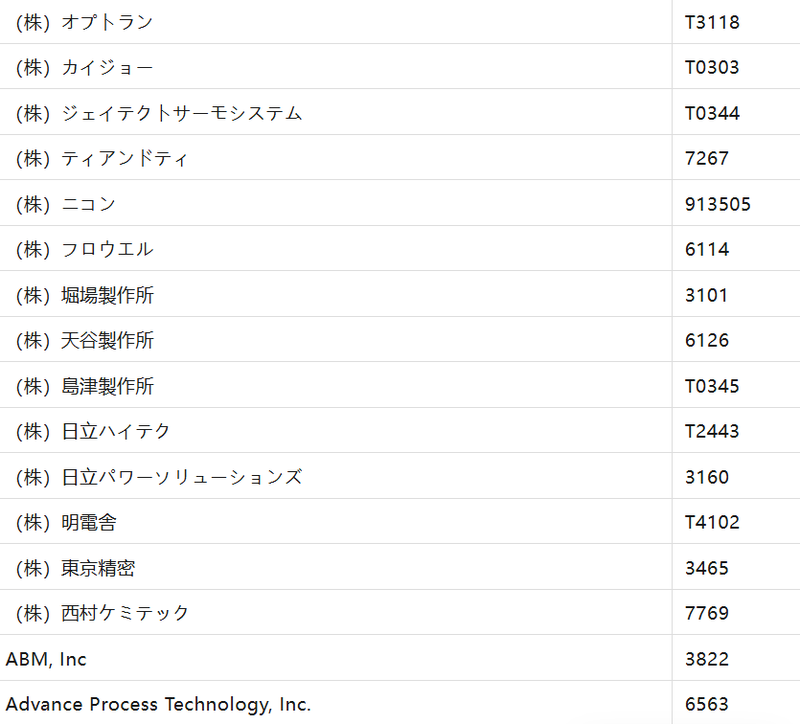The height and width of the screenshot is (724, 800).
Task: Select code 913505 in the table
Action: [718, 204]
